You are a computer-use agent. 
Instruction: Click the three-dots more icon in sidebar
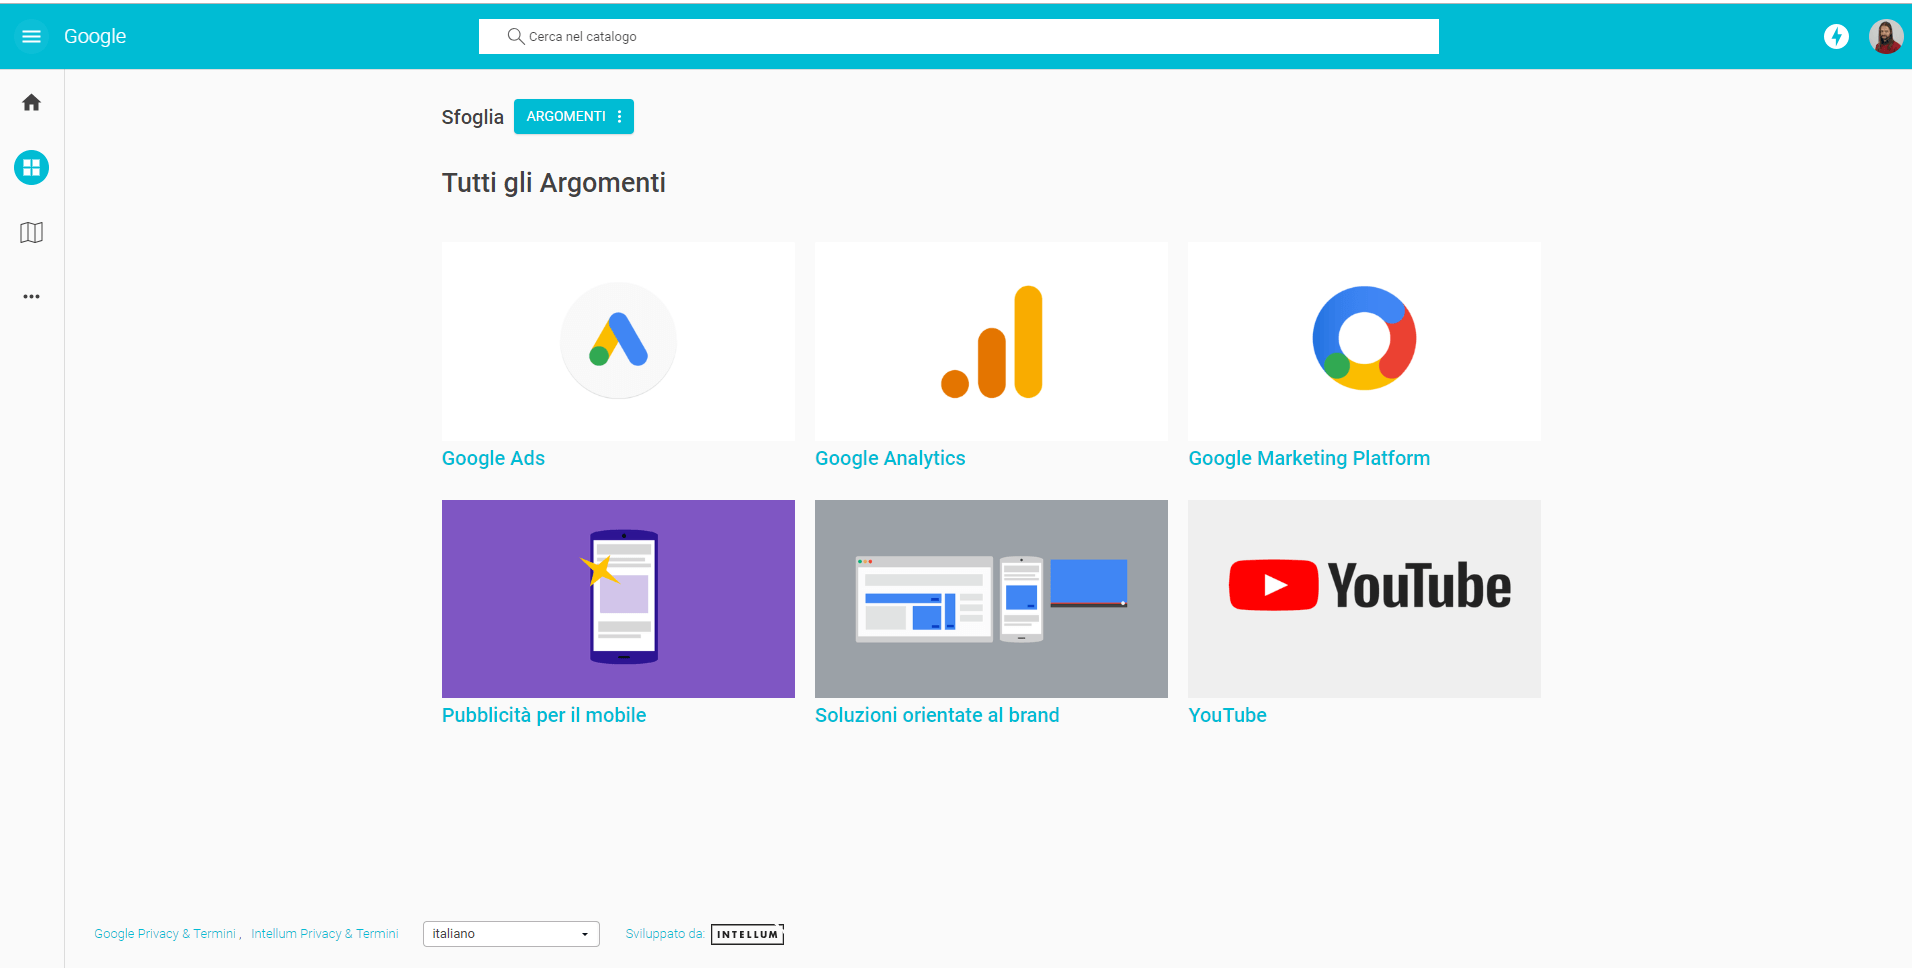(x=31, y=297)
